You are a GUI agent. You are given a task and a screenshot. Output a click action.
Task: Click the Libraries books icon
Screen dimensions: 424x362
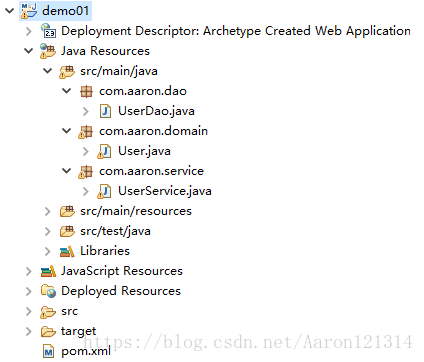pyautogui.click(x=67, y=251)
